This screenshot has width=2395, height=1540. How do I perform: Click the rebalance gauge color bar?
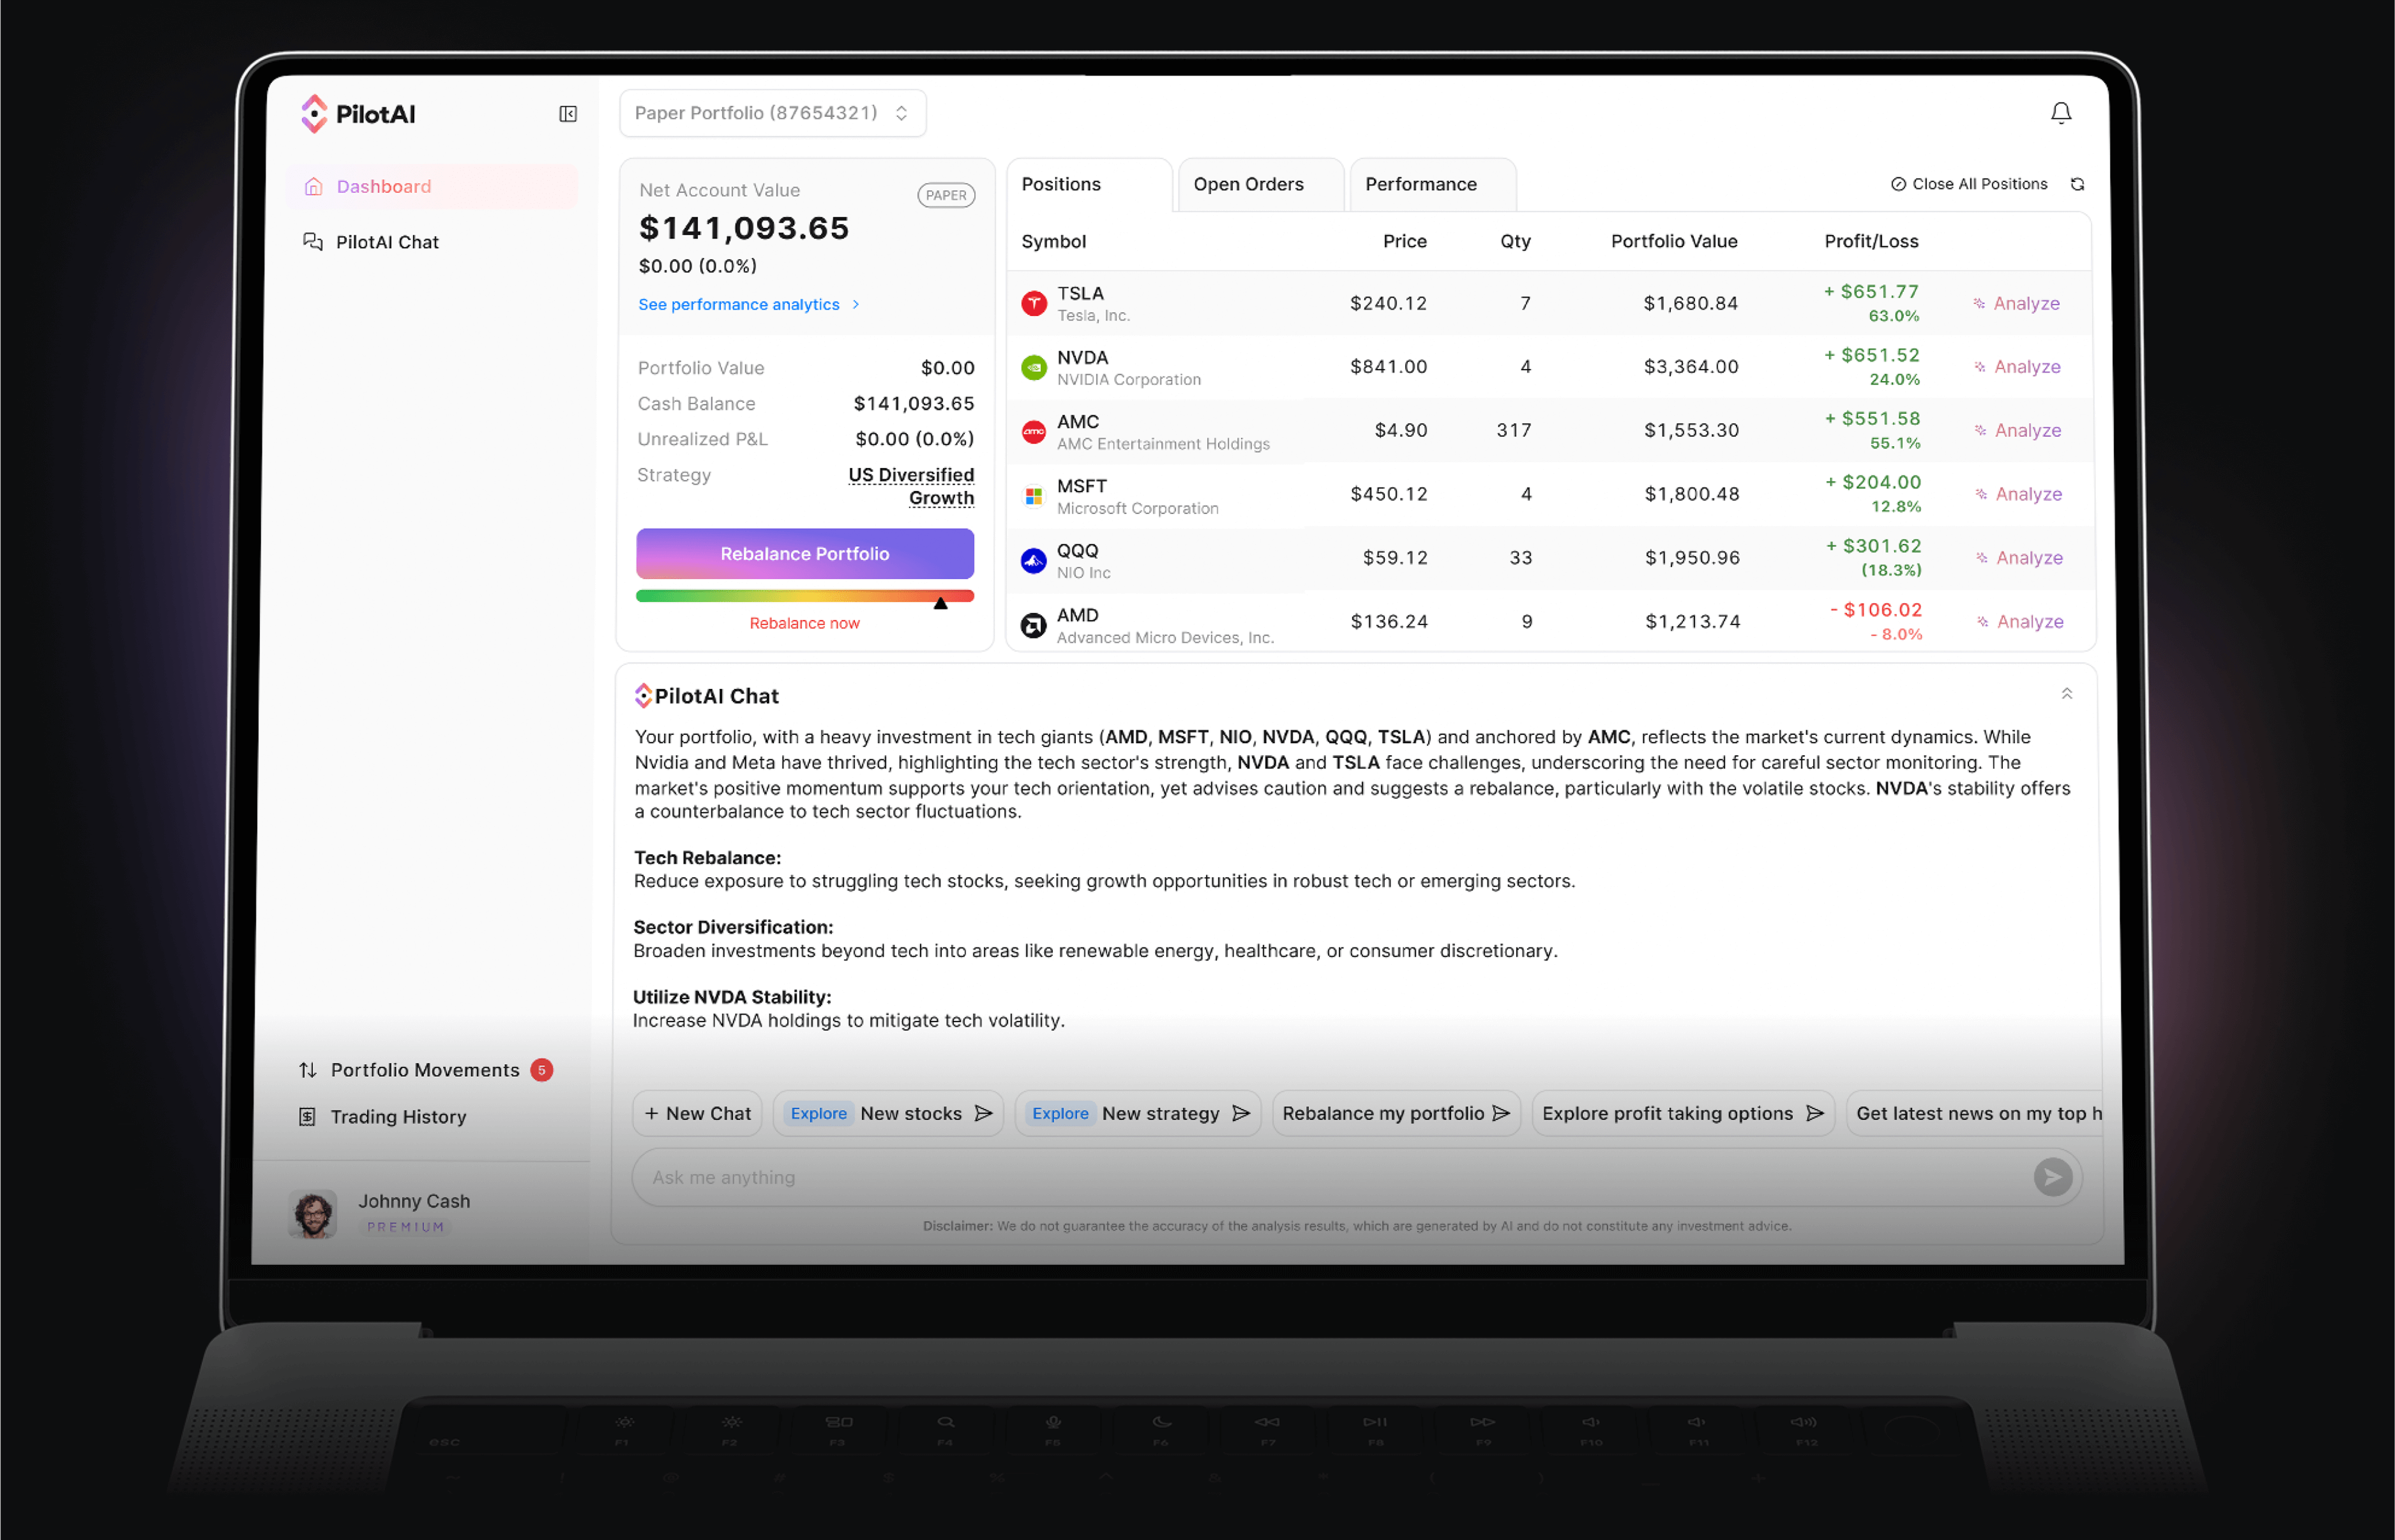805,596
